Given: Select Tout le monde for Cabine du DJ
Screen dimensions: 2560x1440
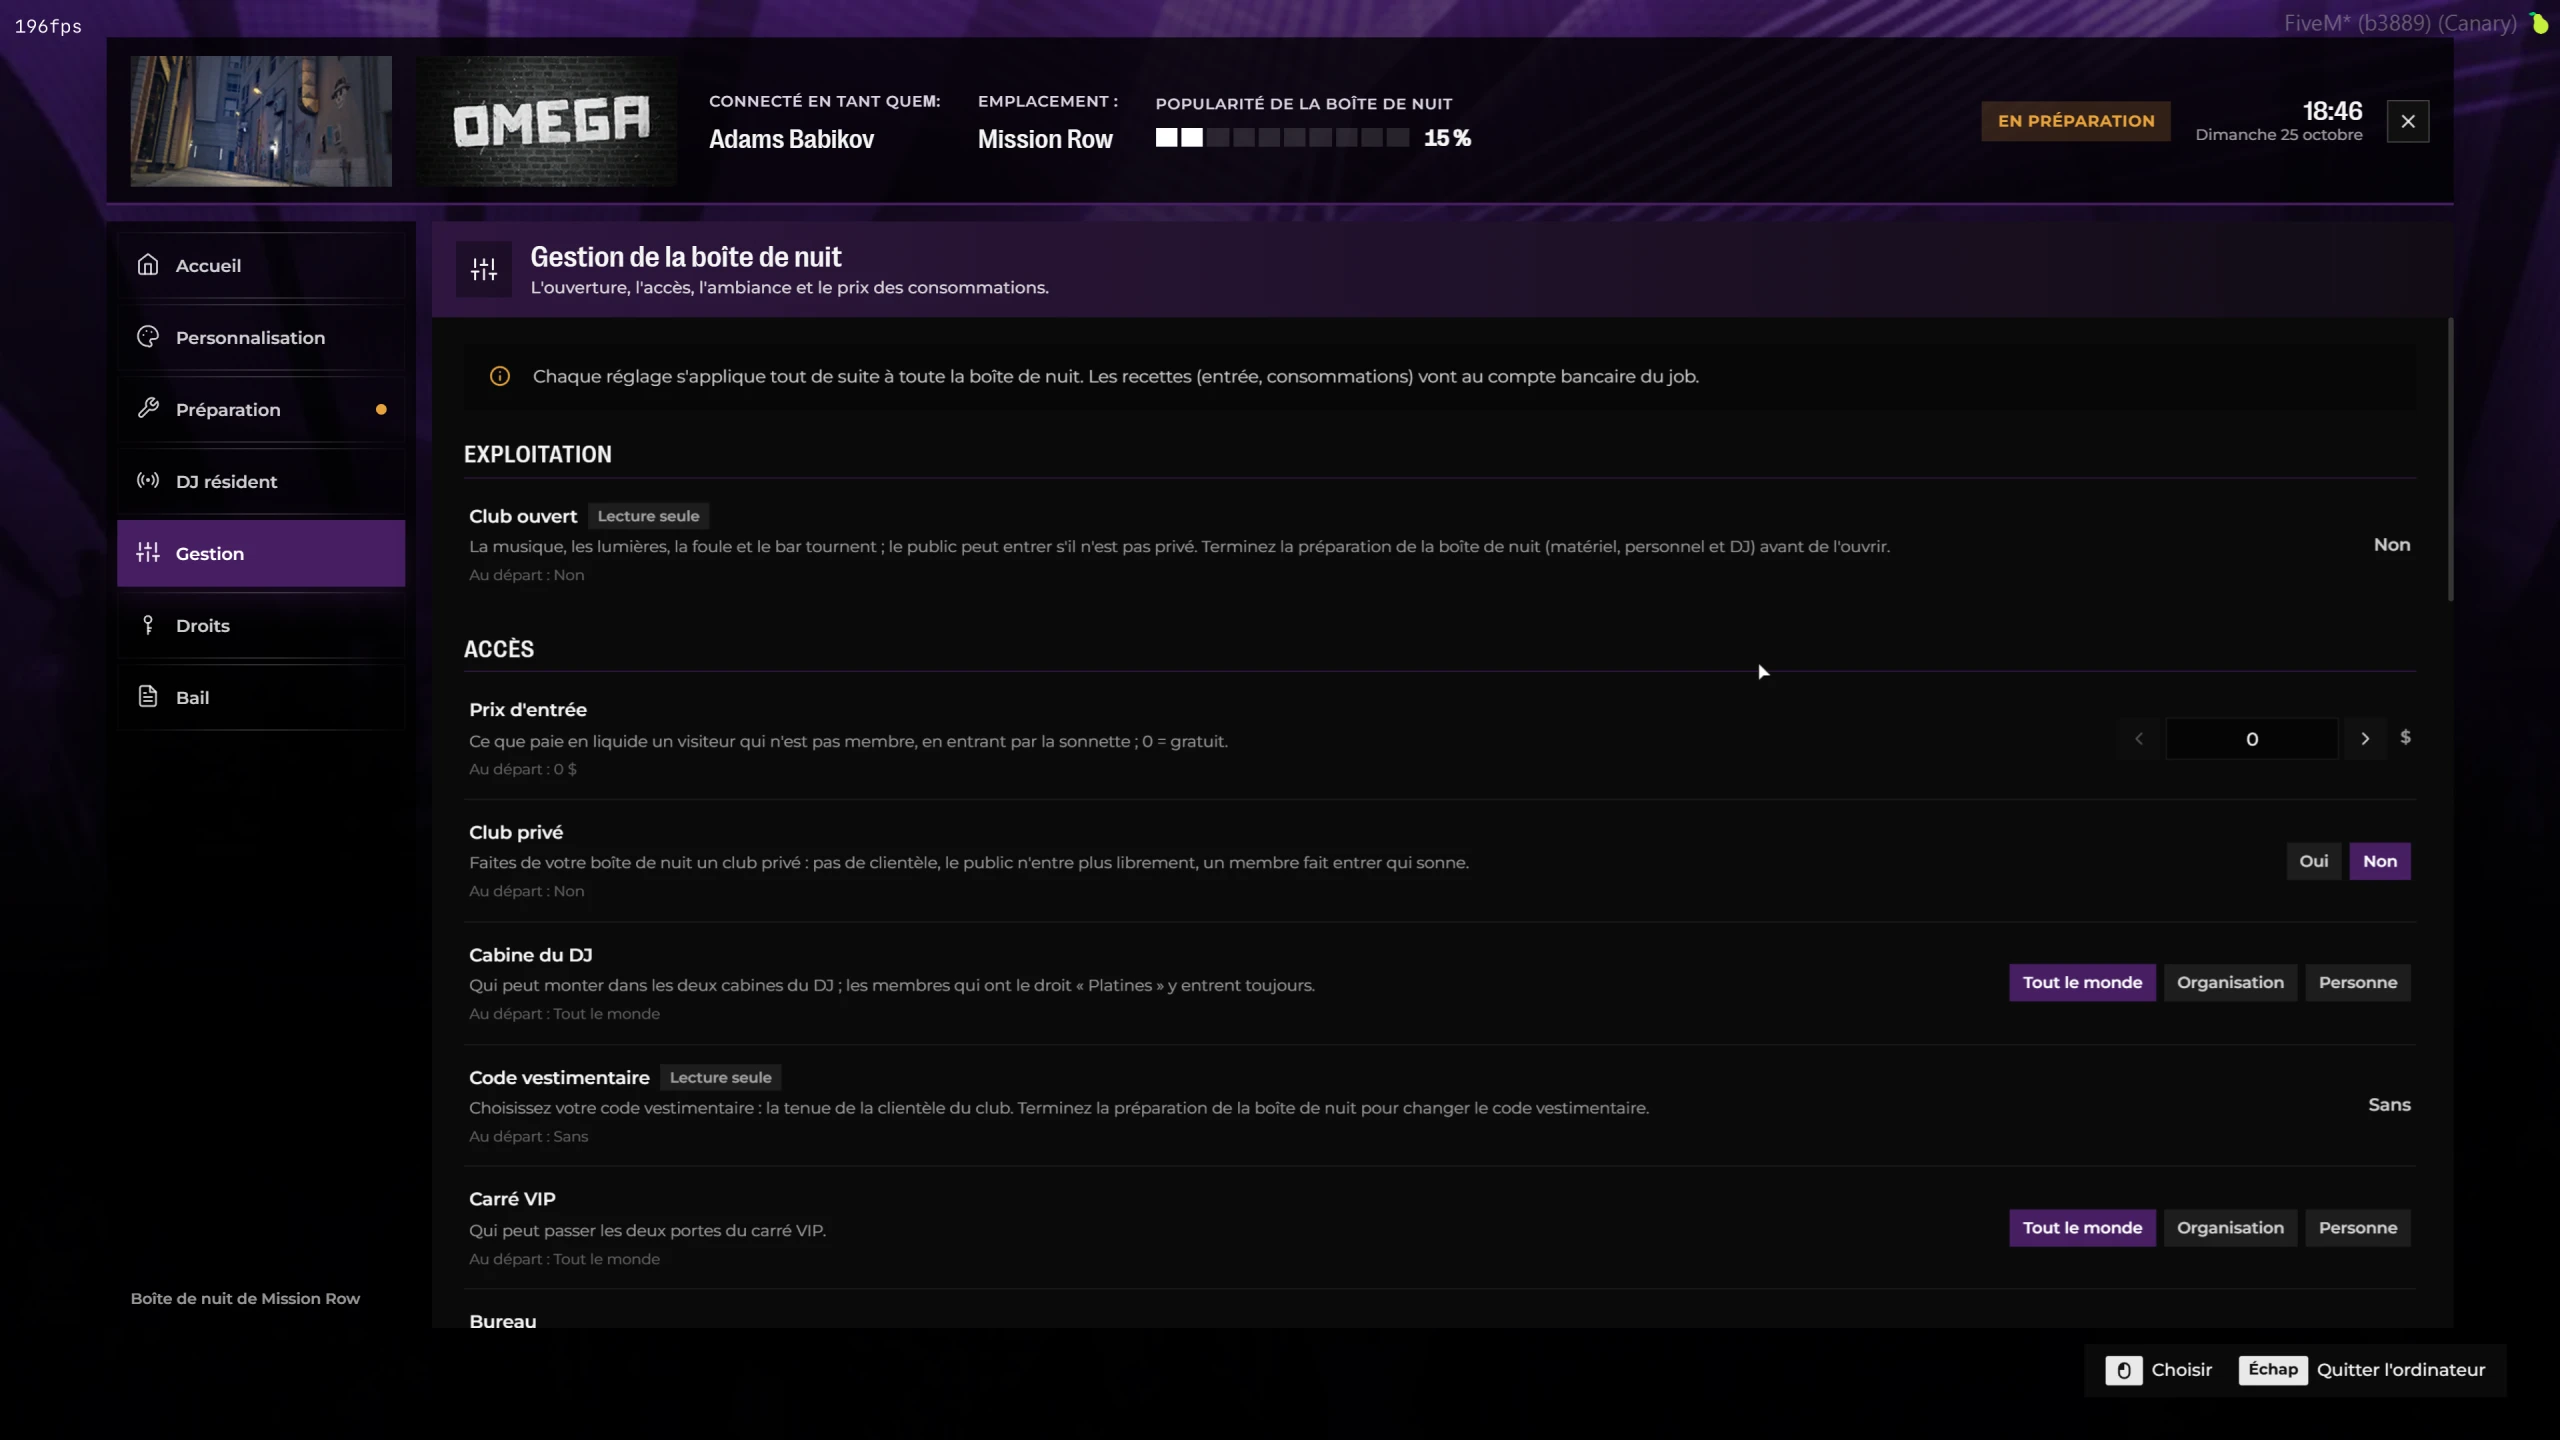Looking at the screenshot, I should pos(2082,983).
